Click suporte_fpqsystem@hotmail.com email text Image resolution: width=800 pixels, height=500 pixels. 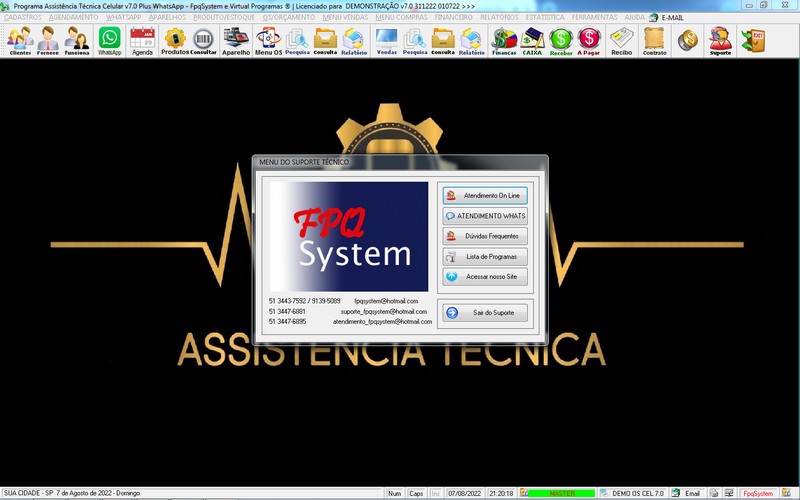tap(384, 311)
